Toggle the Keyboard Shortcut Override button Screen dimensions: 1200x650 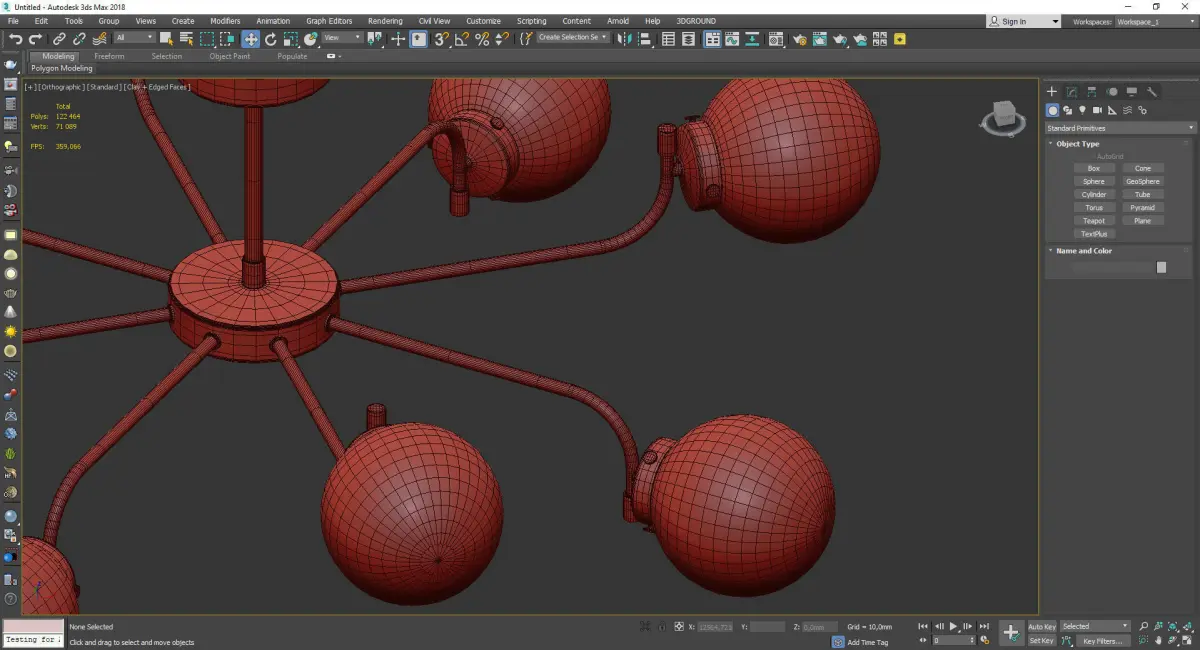tap(418, 39)
